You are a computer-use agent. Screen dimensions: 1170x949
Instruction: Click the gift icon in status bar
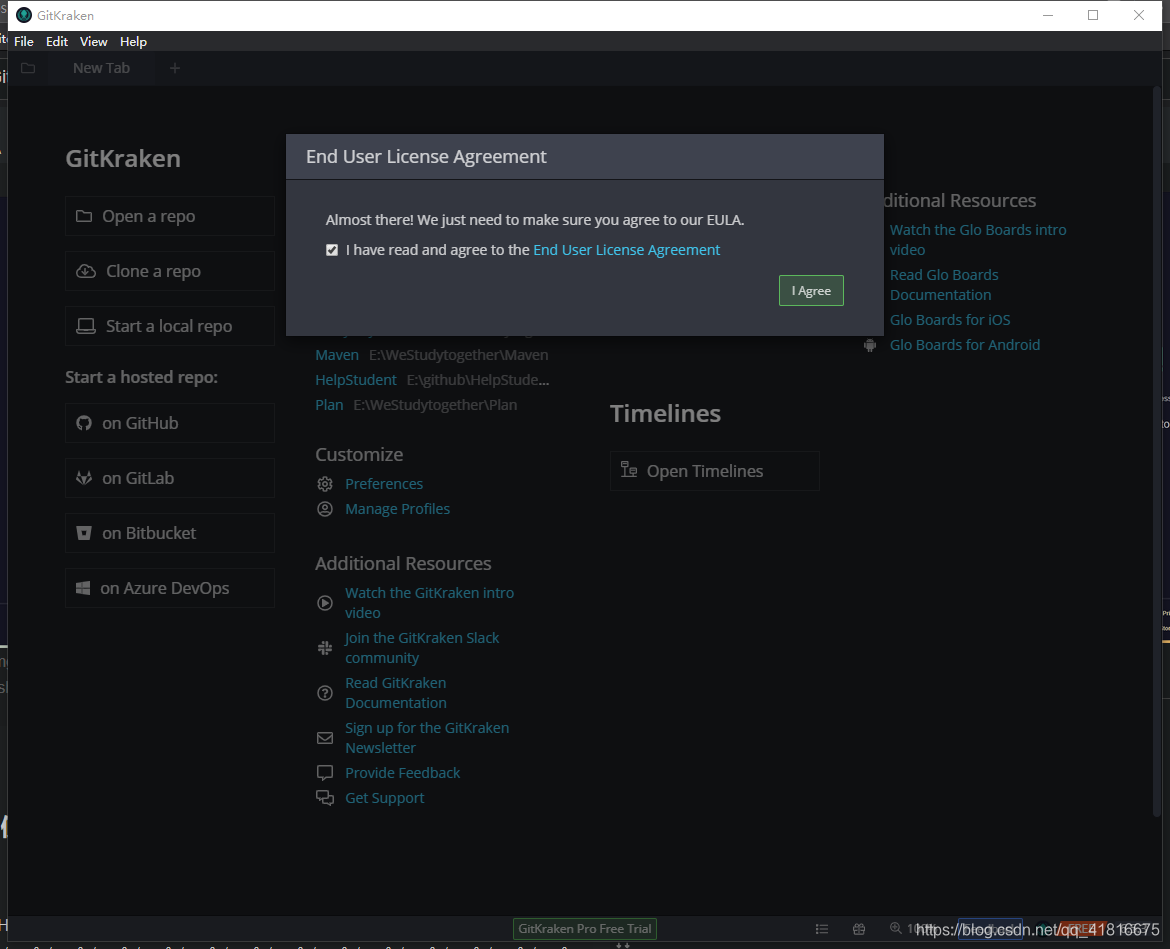(x=859, y=929)
